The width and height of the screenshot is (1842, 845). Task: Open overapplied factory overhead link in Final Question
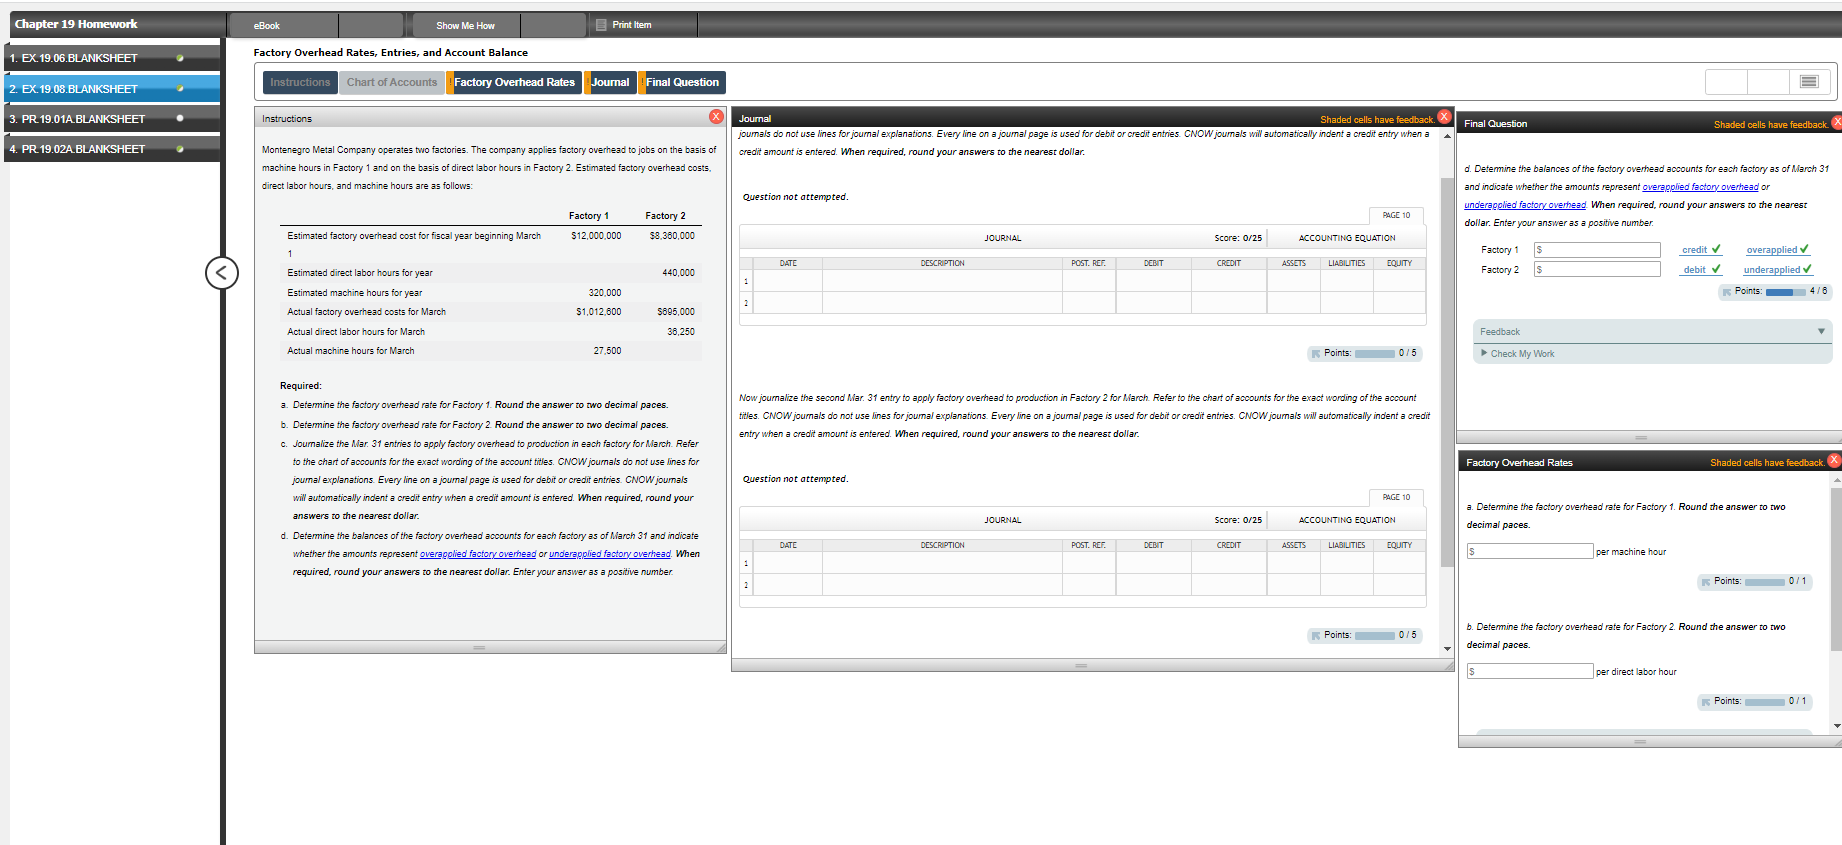click(x=1700, y=187)
